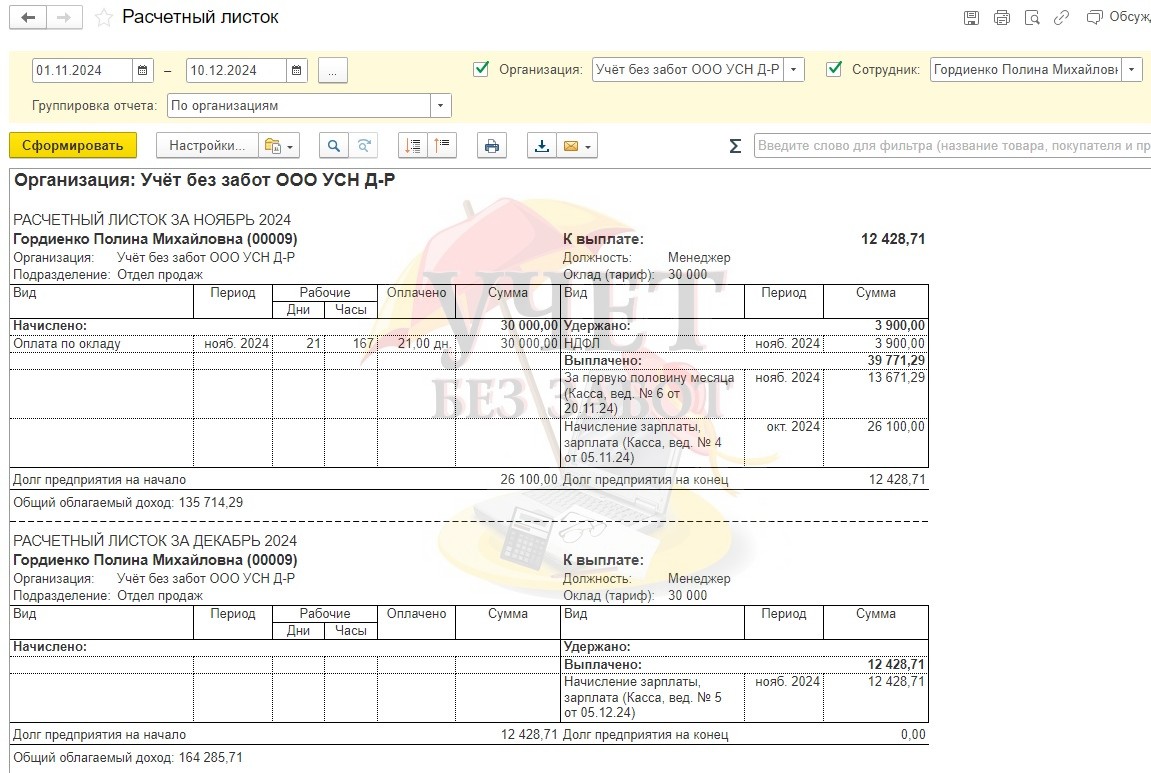The width and height of the screenshot is (1151, 773).
Task: Select heading РАСЧЕТНЫЙ ЛИСТОК ЗА НОЯБРЬ 2024
Action: tap(152, 220)
